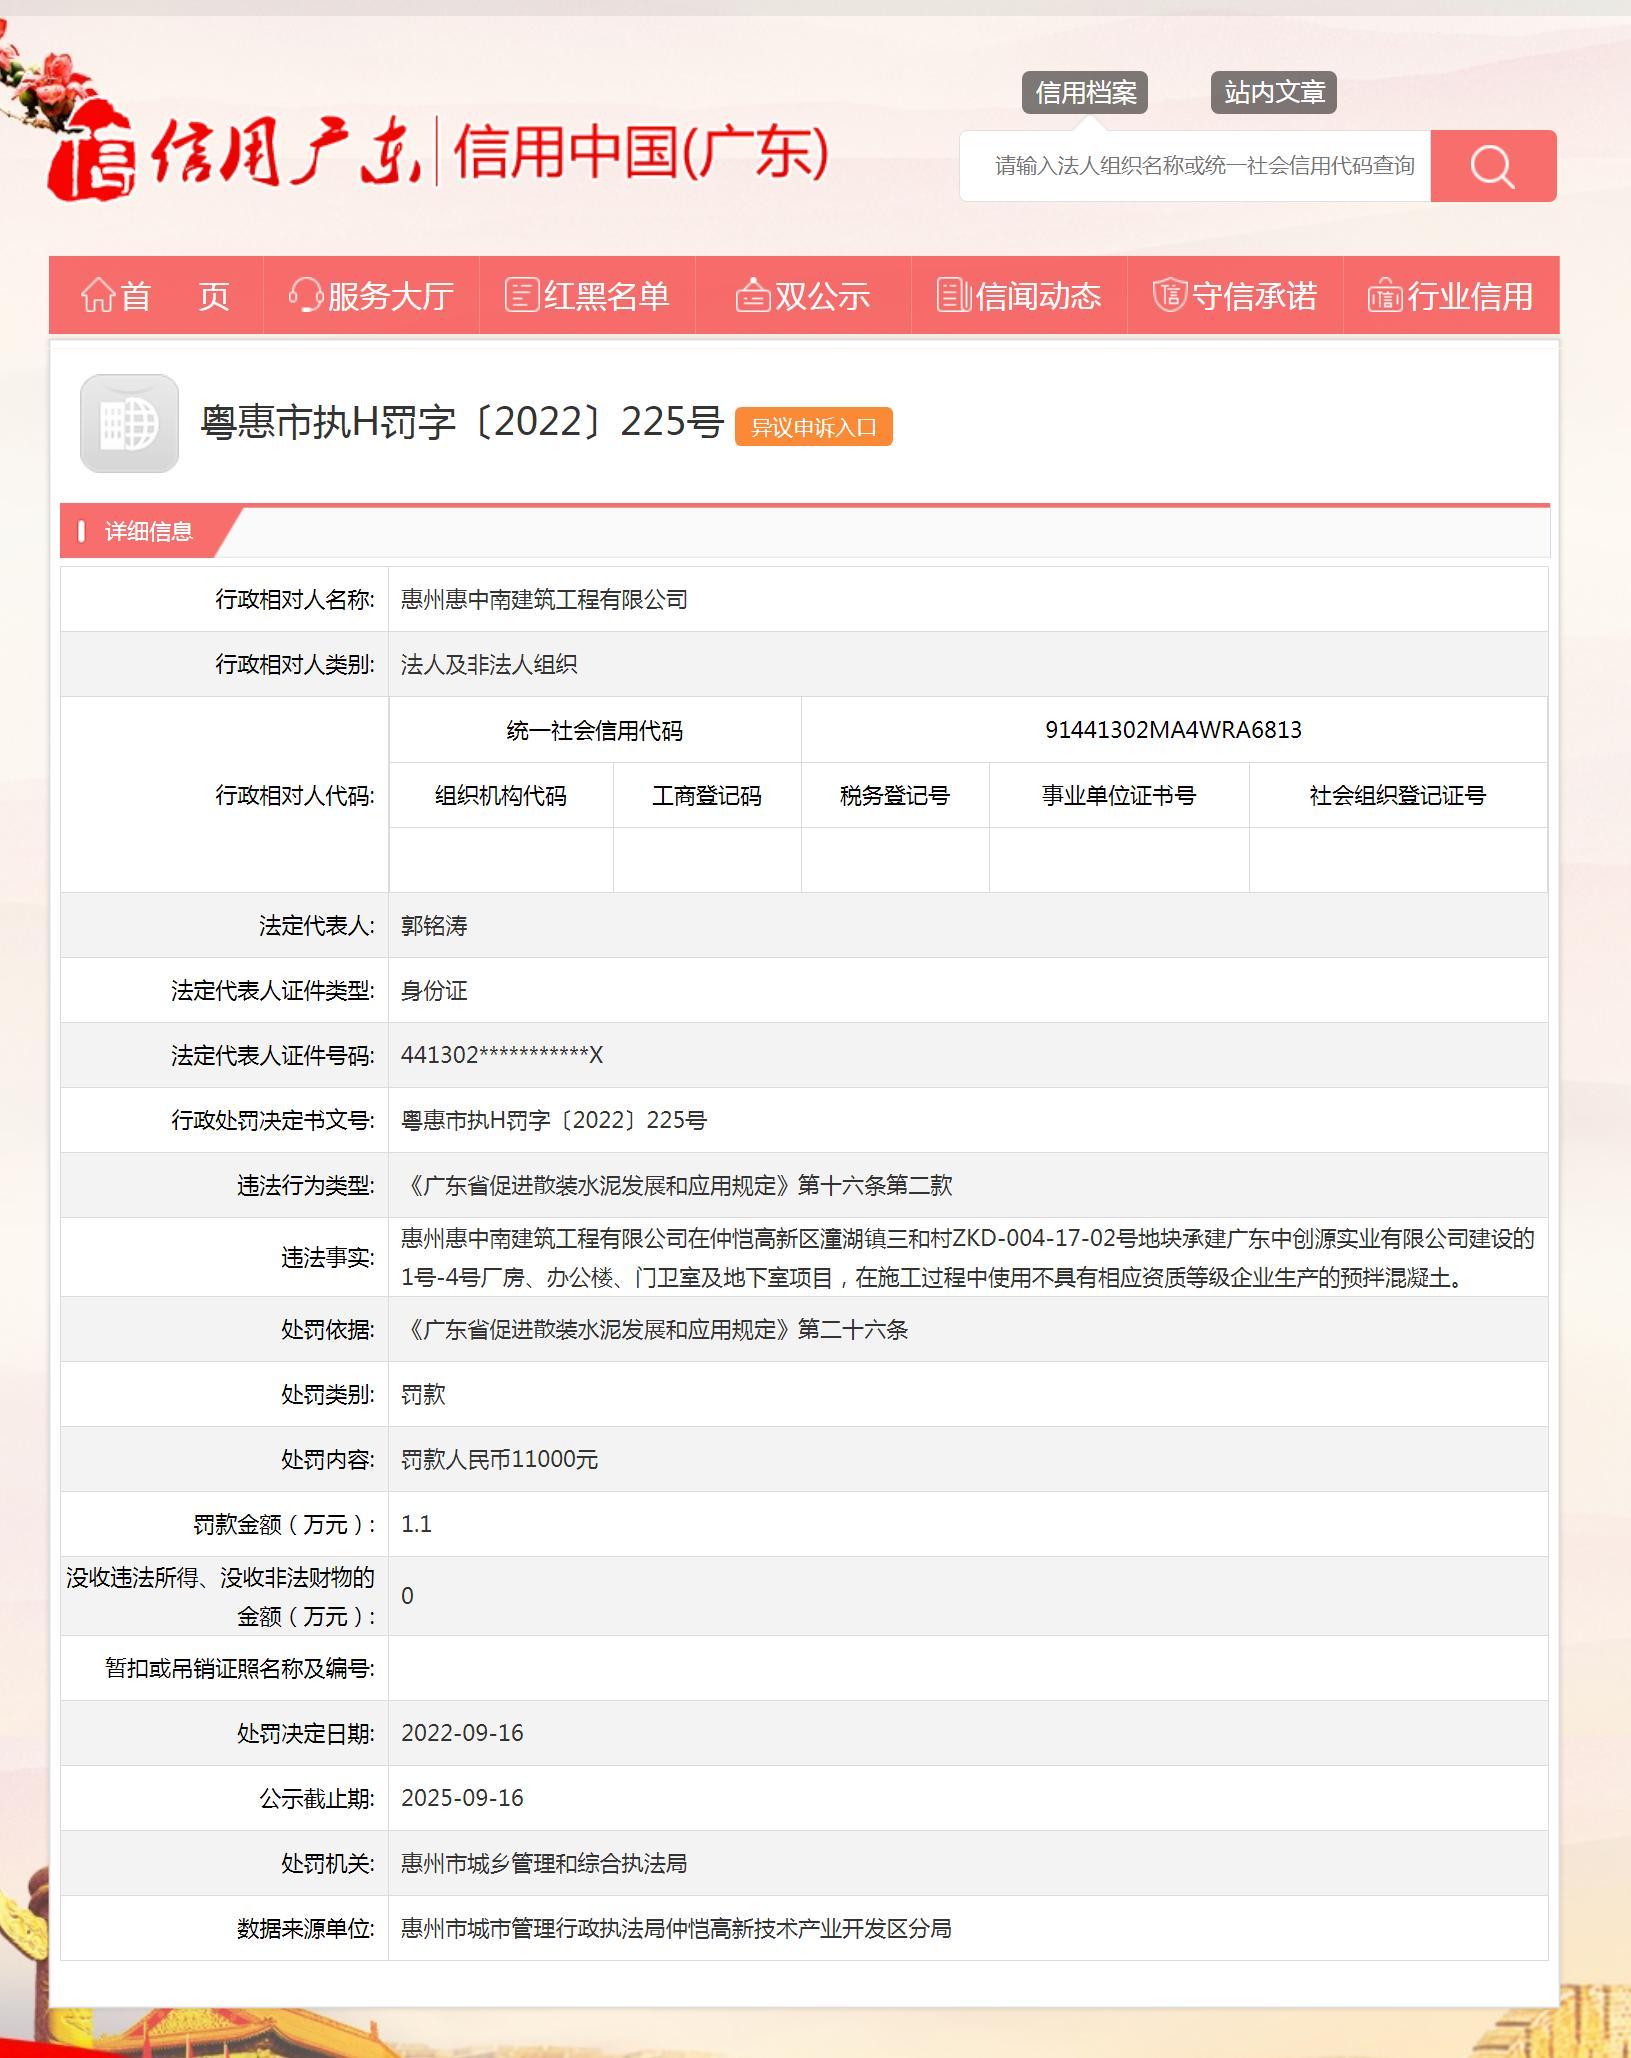Click the globe document icon beside title
Image resolution: width=1631 pixels, height=2058 pixels.
coord(129,424)
